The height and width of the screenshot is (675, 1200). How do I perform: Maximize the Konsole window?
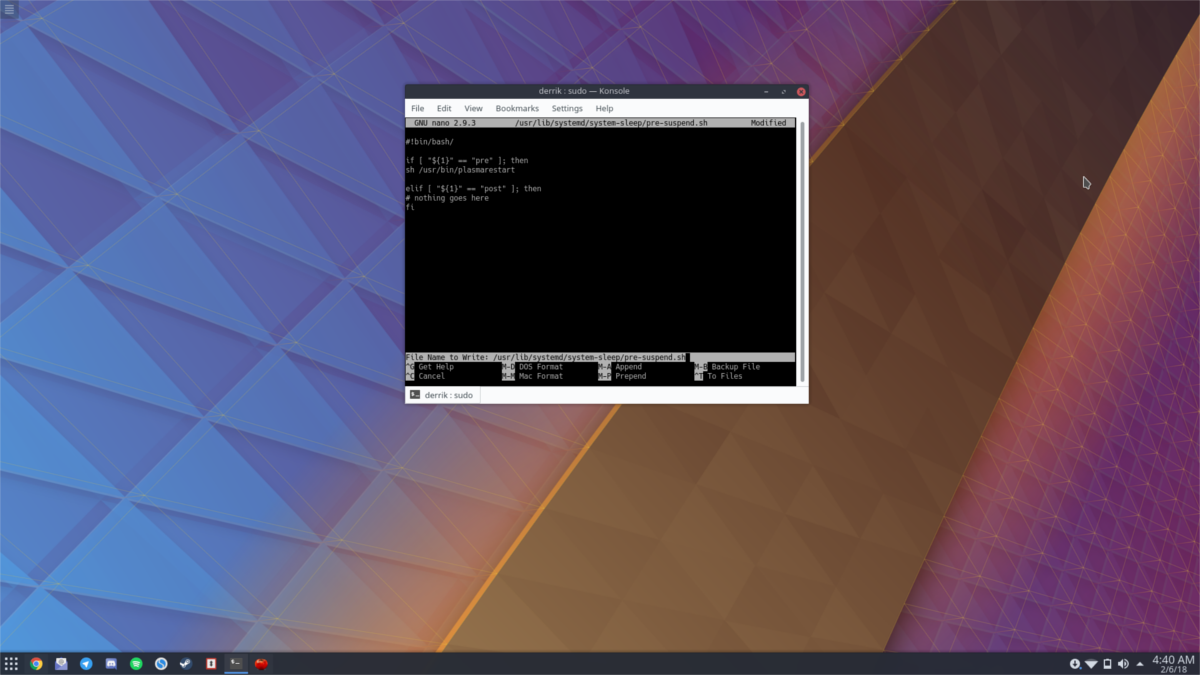pyautogui.click(x=783, y=91)
